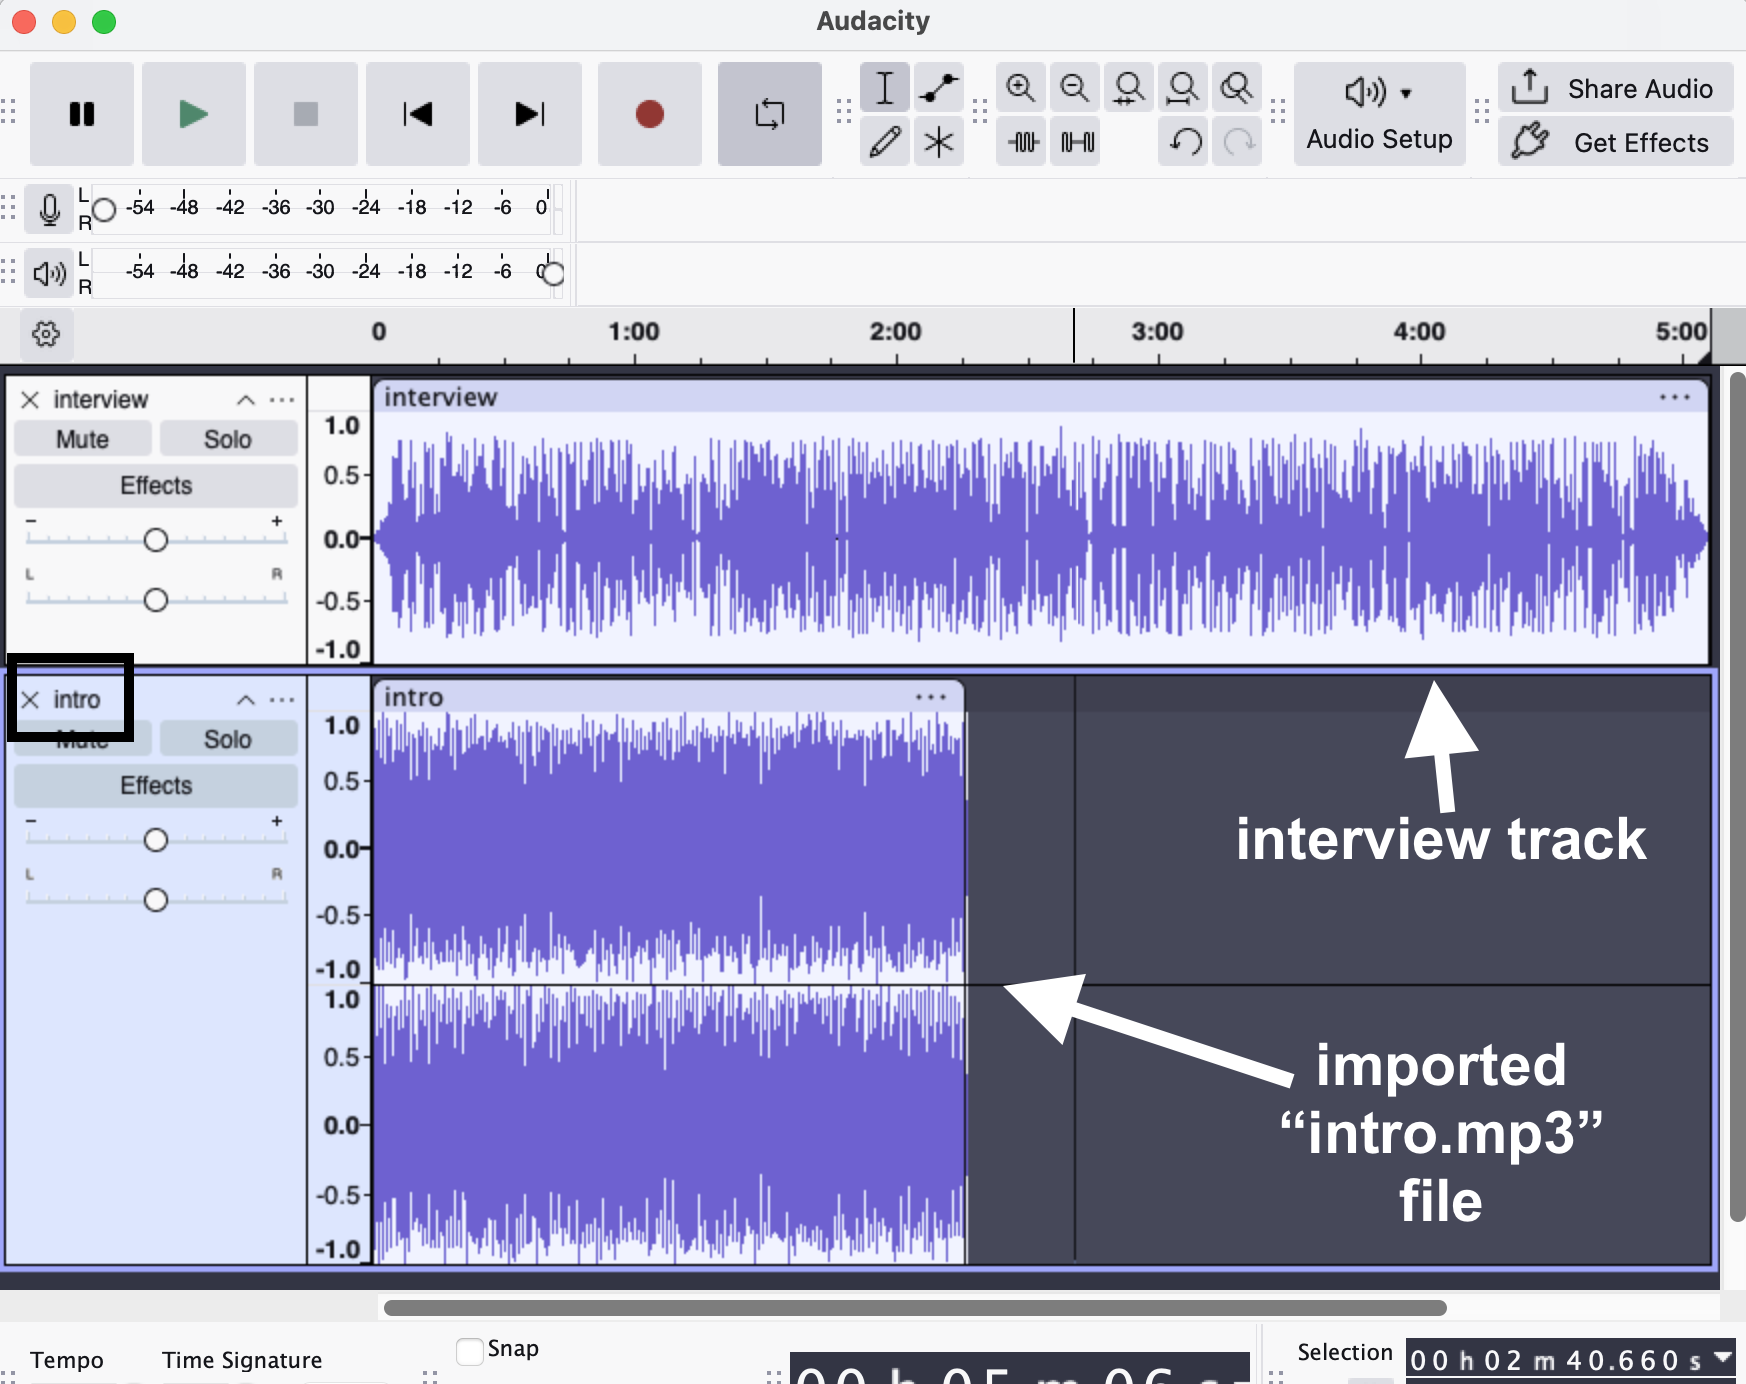Viewport: 1746px width, 1384px height.
Task: Click the Time Signature label
Action: (242, 1360)
